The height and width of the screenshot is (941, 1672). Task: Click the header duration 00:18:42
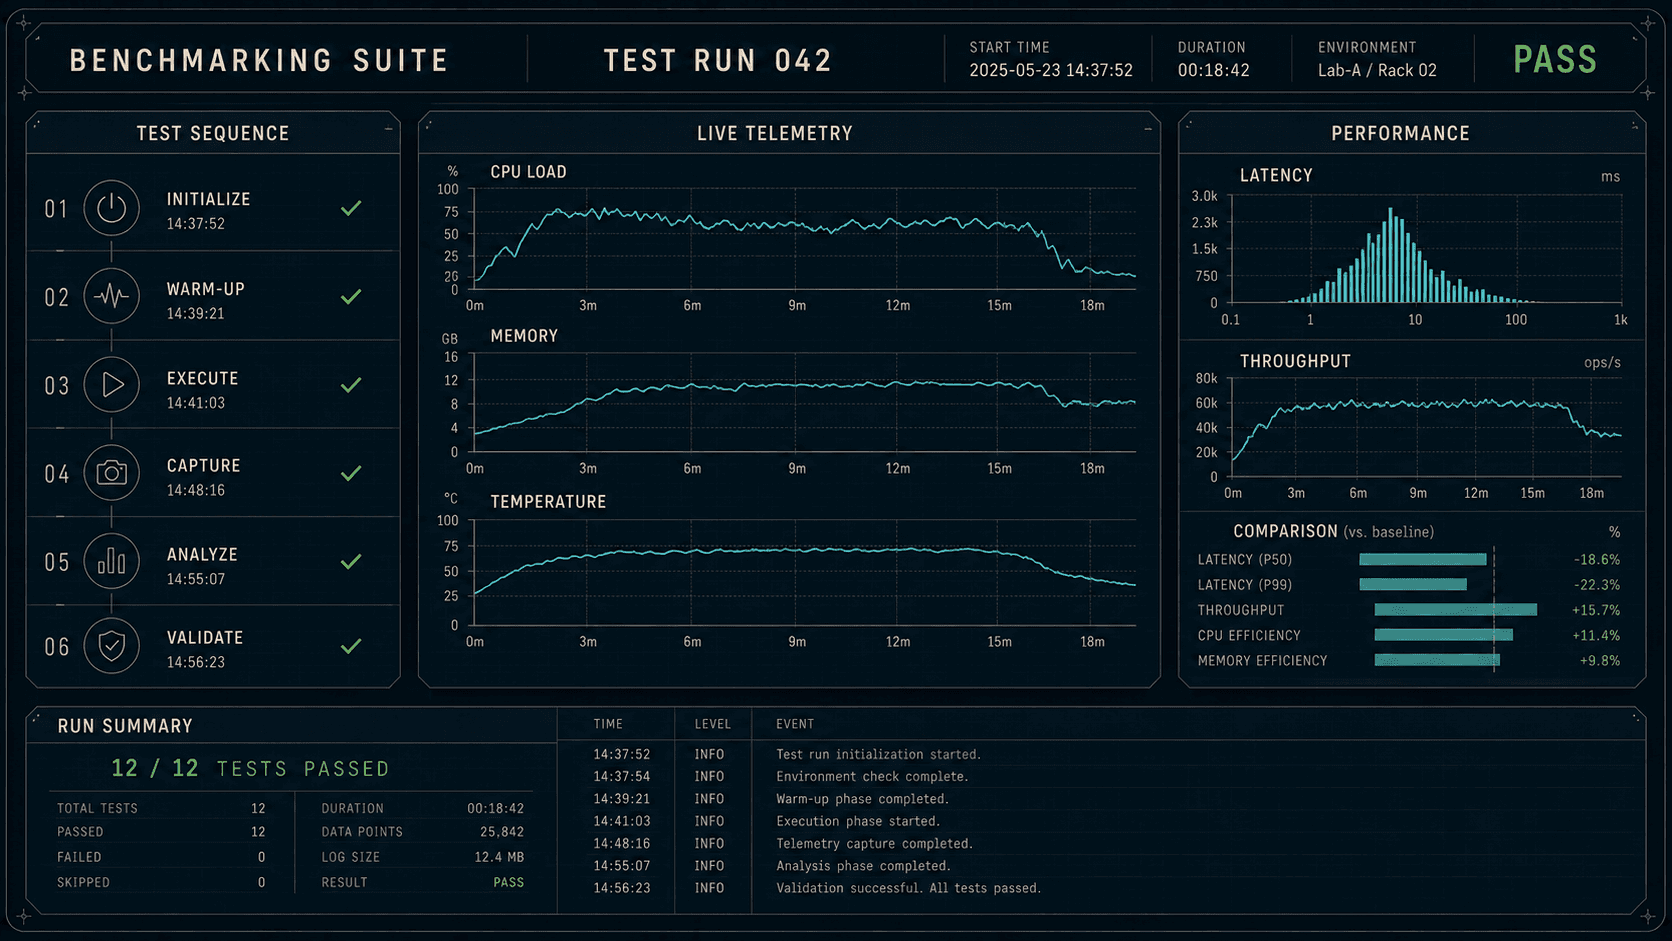click(x=1213, y=70)
